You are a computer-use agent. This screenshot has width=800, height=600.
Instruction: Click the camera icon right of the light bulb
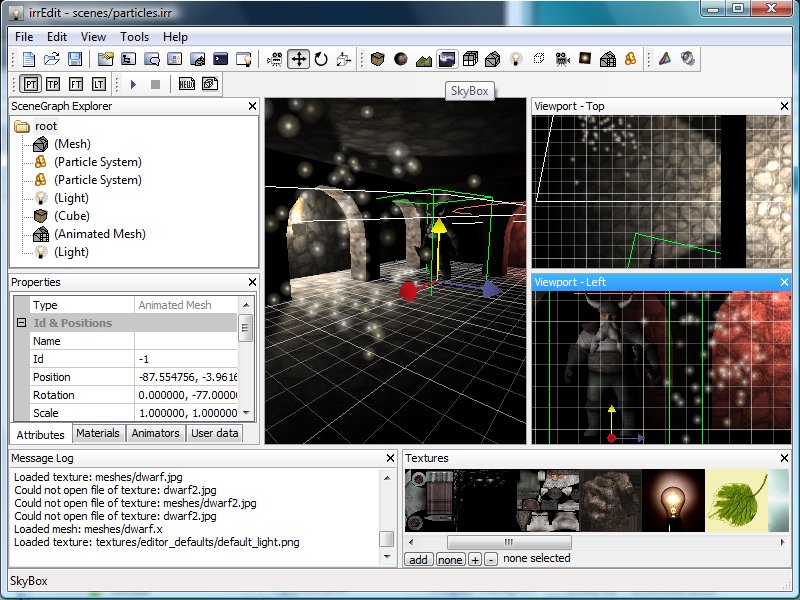pos(562,59)
